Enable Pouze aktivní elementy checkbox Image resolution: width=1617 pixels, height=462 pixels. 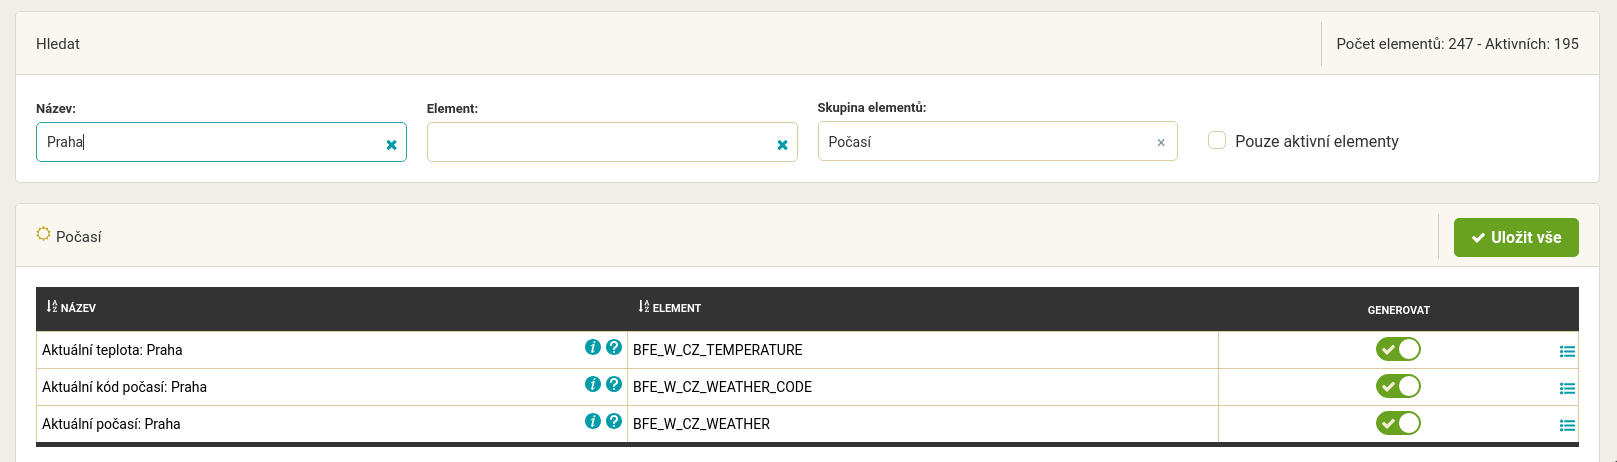click(x=1217, y=141)
